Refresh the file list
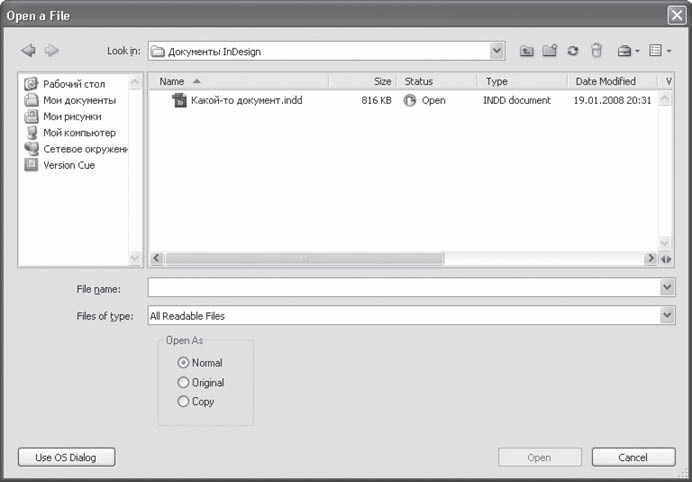The image size is (692, 482). tap(573, 50)
